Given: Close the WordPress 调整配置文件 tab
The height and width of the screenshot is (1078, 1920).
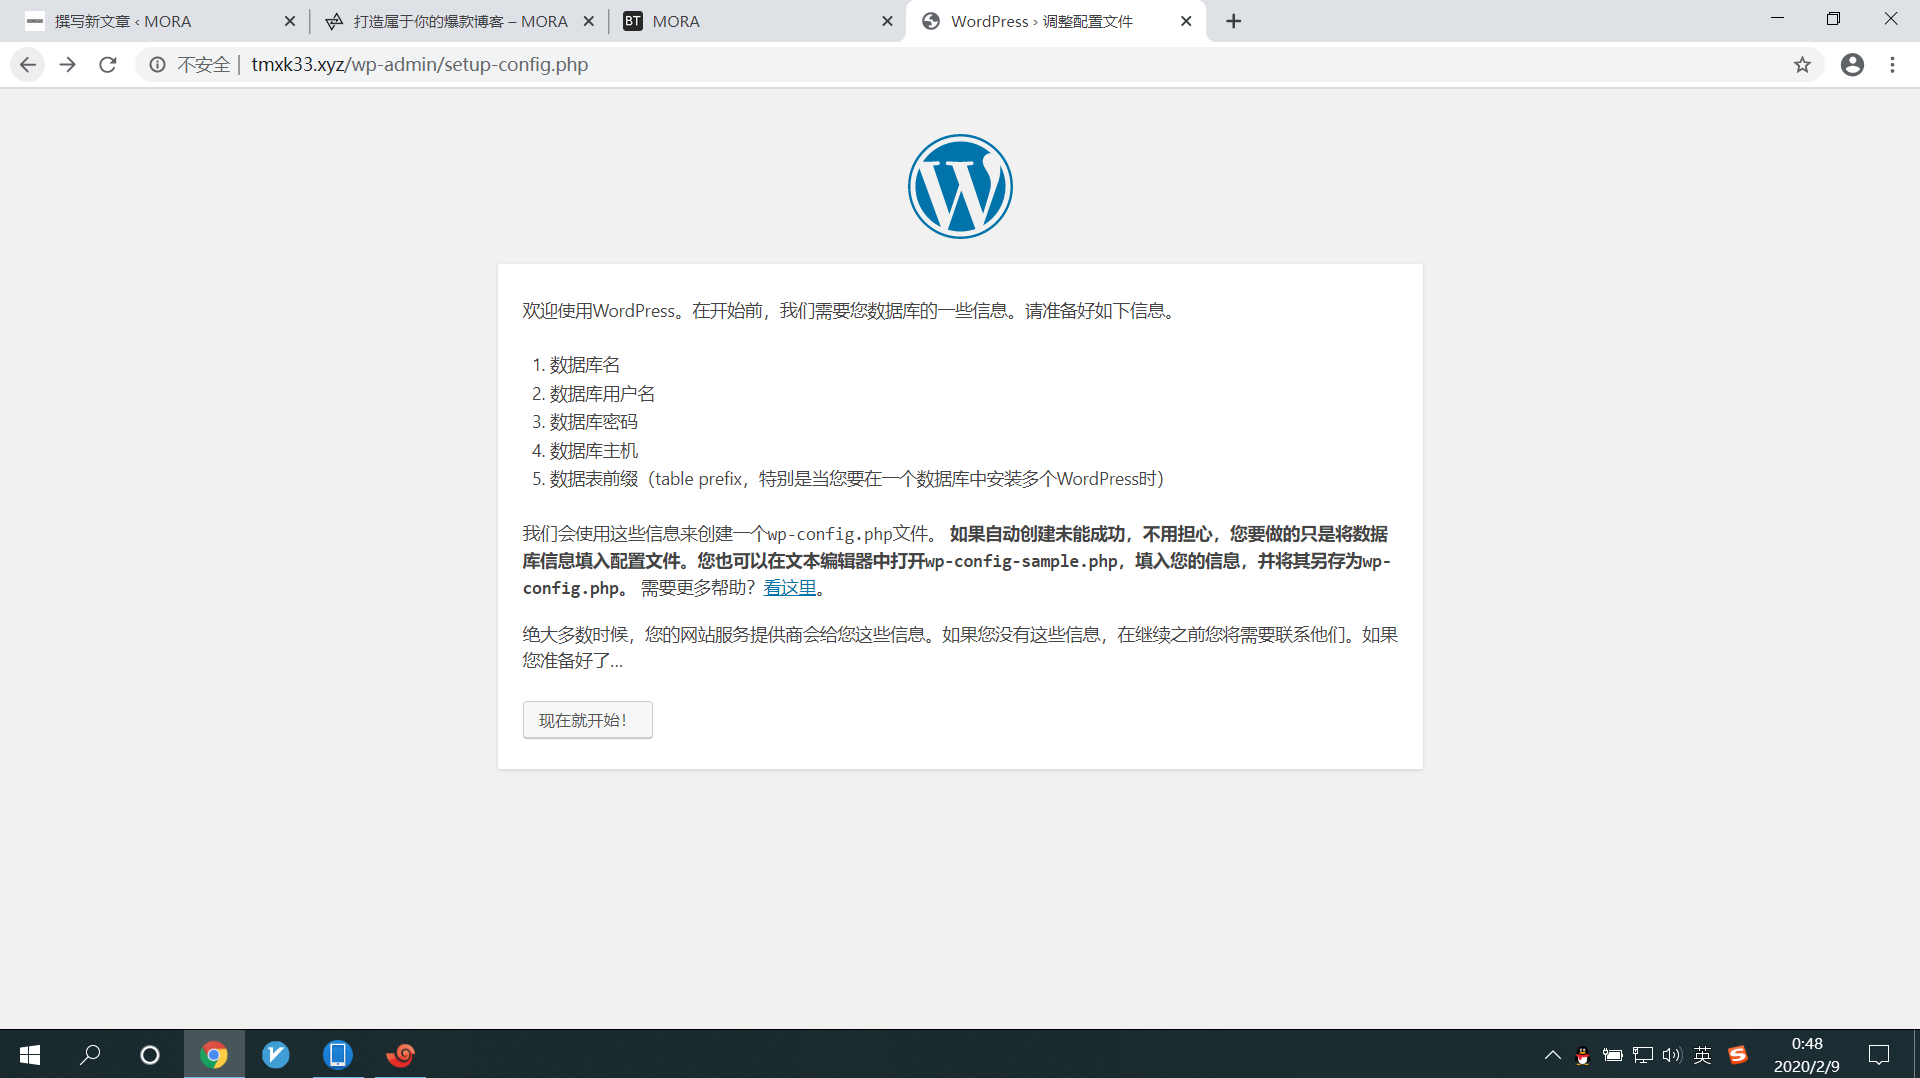Looking at the screenshot, I should click(x=1186, y=21).
